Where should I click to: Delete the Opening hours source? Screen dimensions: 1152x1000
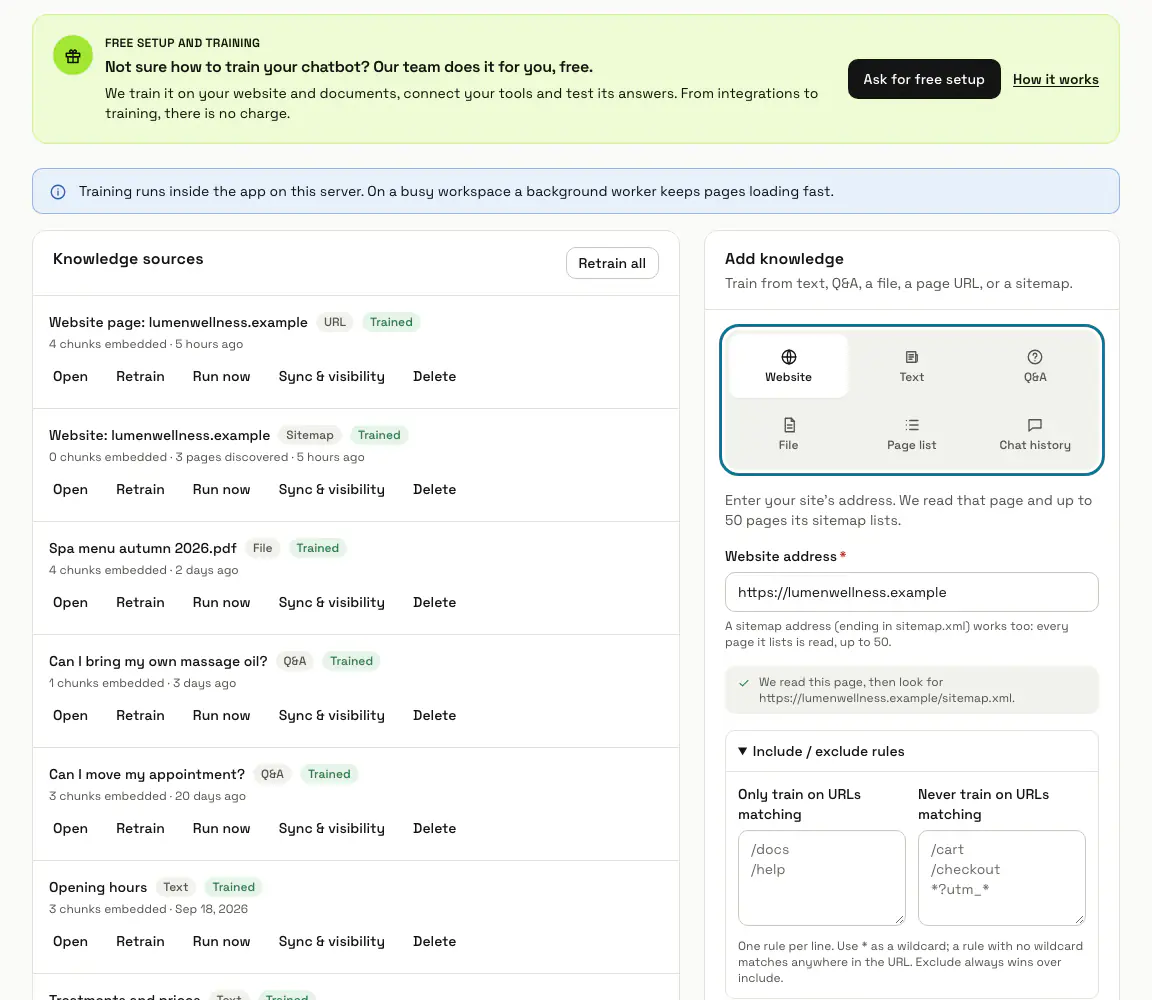[434, 942]
